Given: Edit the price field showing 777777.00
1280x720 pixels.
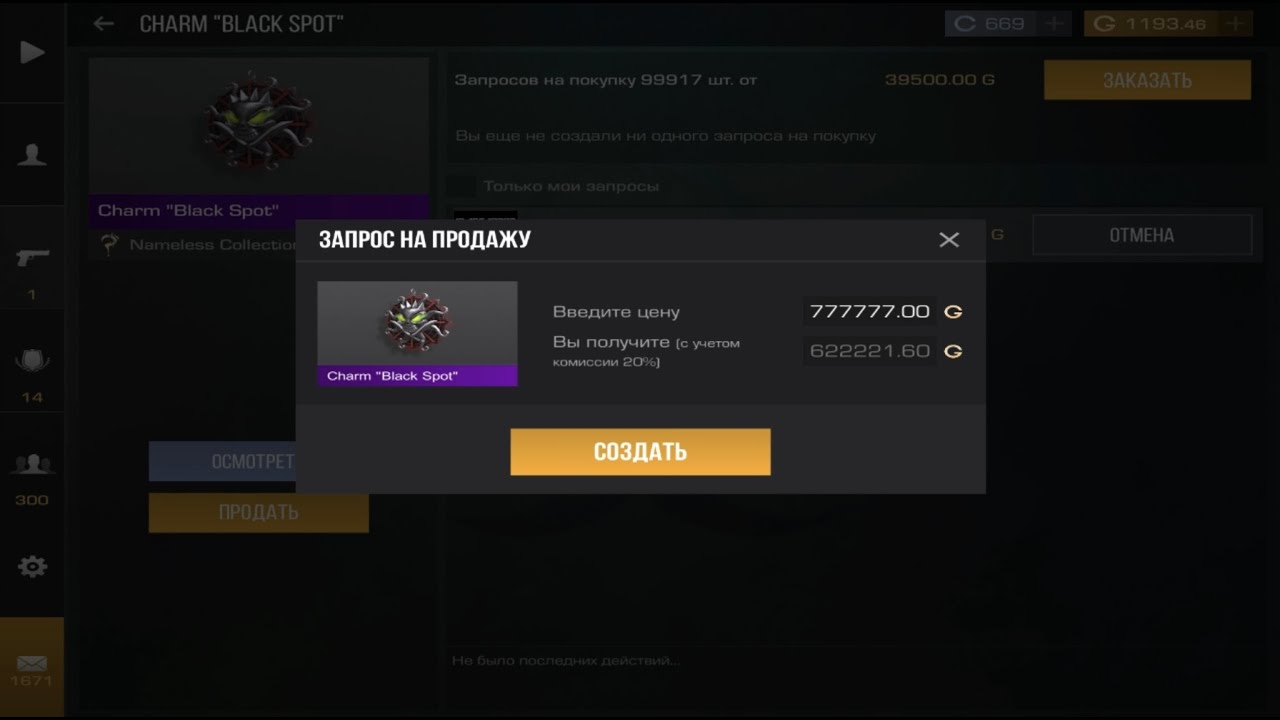Looking at the screenshot, I should [870, 312].
